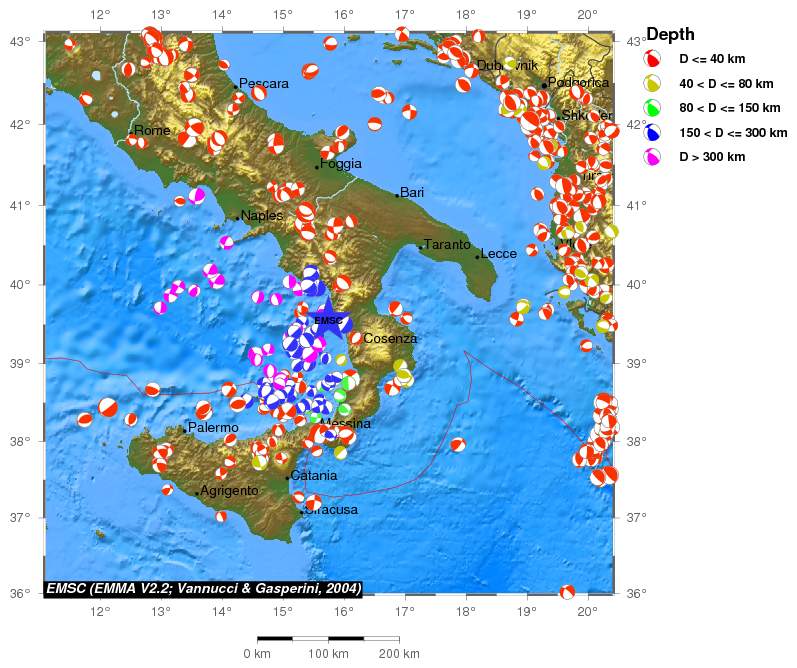Click the blue beachball legend icon for 150 < D <= 300 km
Viewport: 797px width, 668px height.
[652, 132]
